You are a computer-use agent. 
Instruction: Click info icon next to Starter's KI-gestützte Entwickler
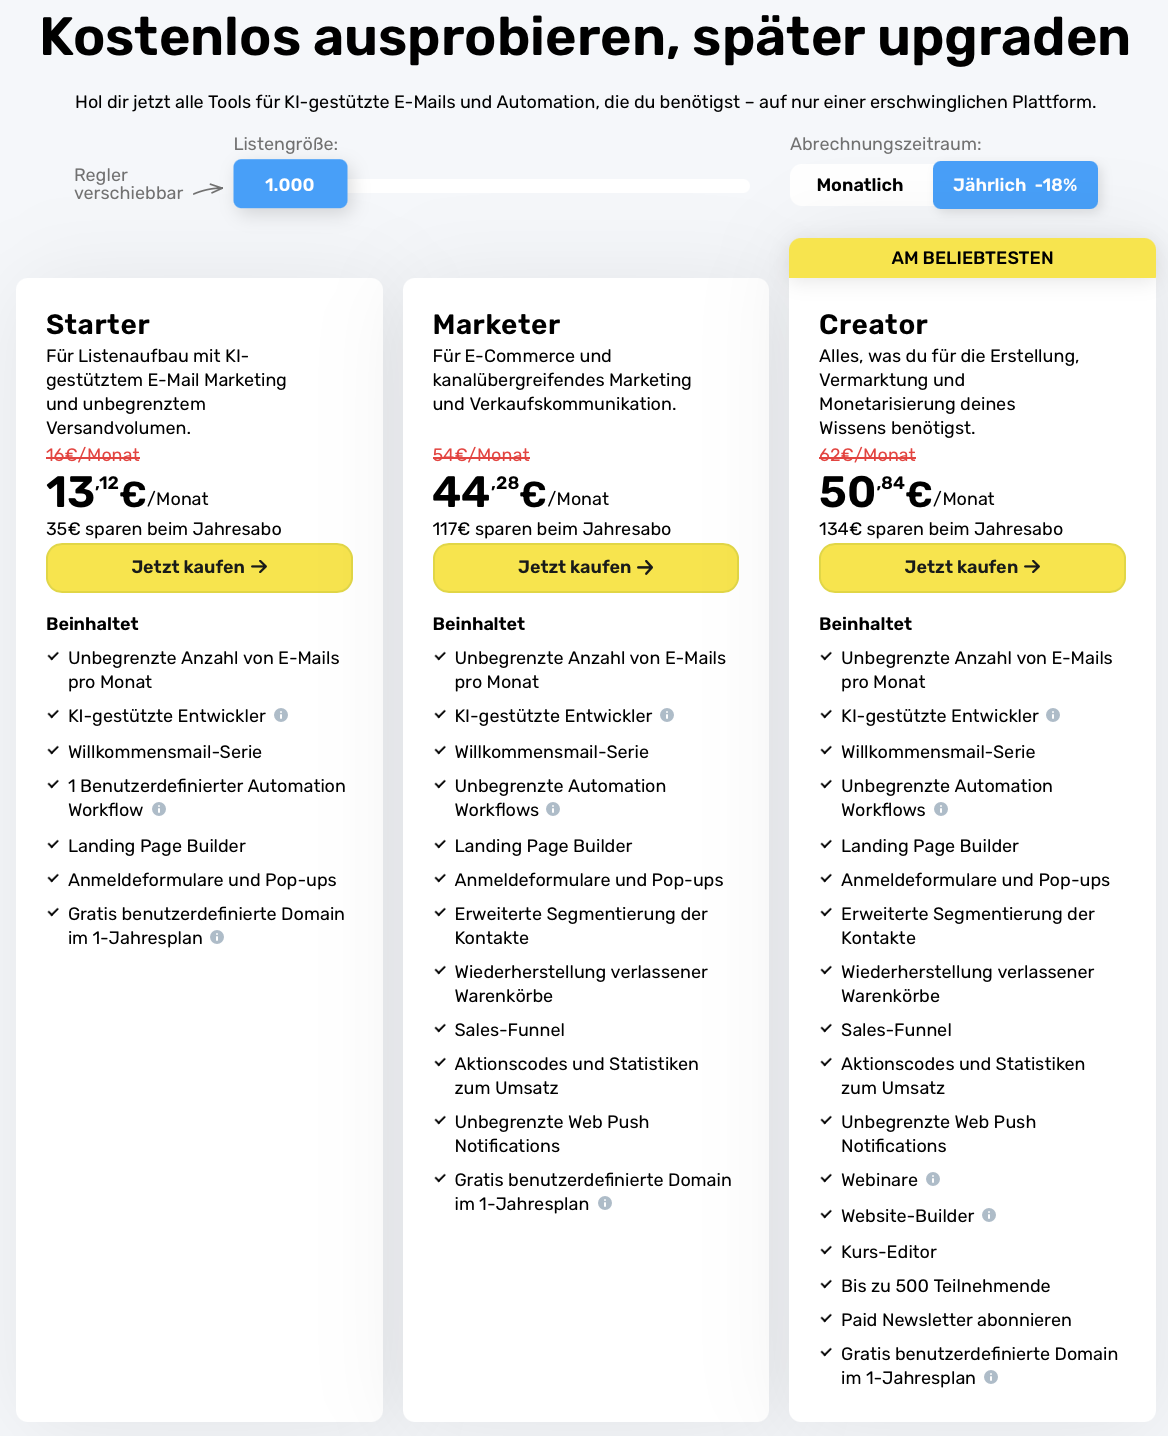[x=281, y=715]
